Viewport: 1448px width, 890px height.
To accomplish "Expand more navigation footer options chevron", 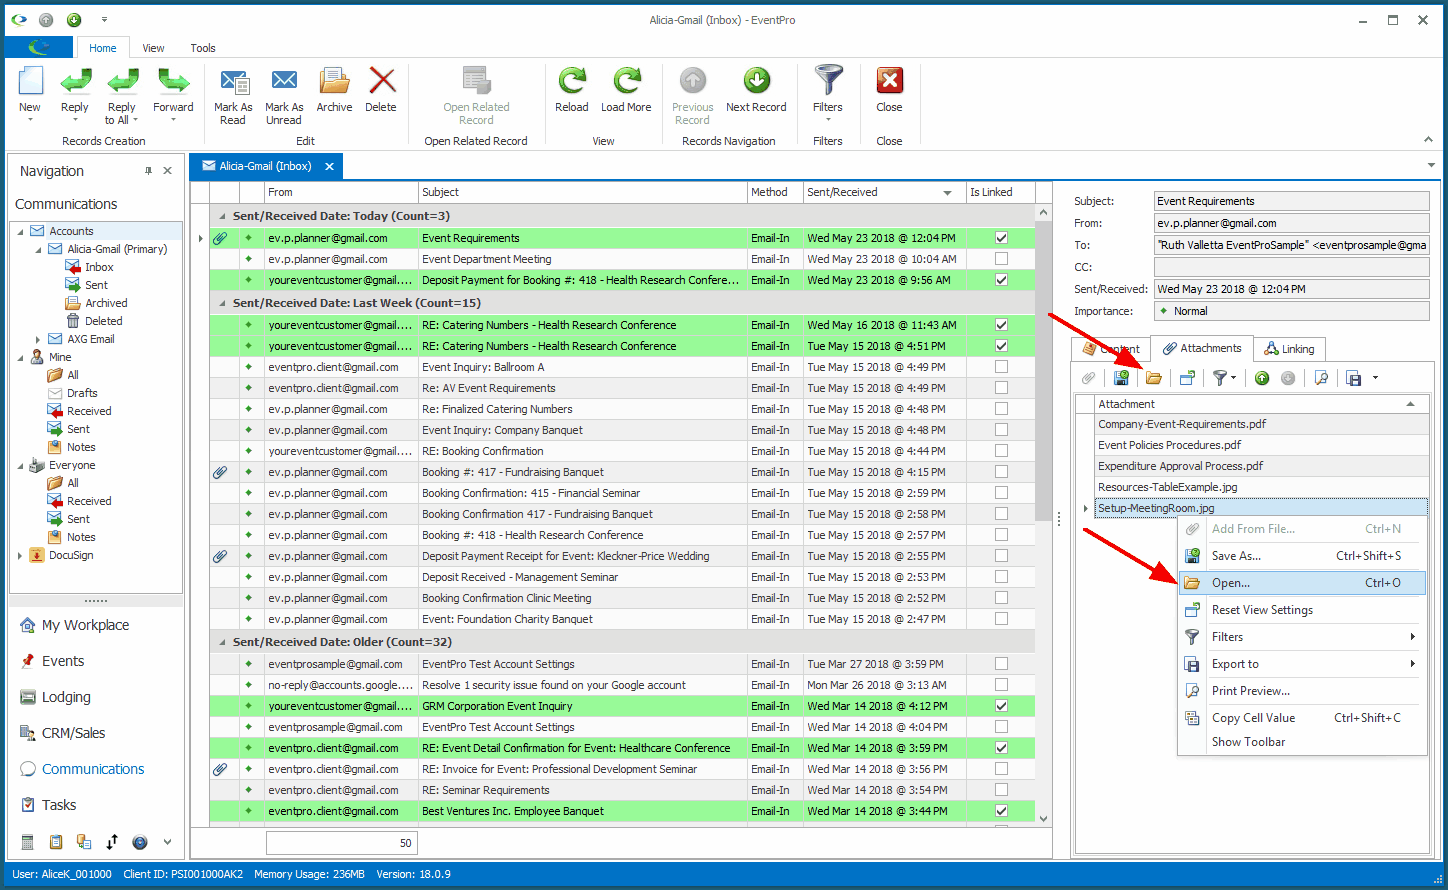I will pos(167,842).
